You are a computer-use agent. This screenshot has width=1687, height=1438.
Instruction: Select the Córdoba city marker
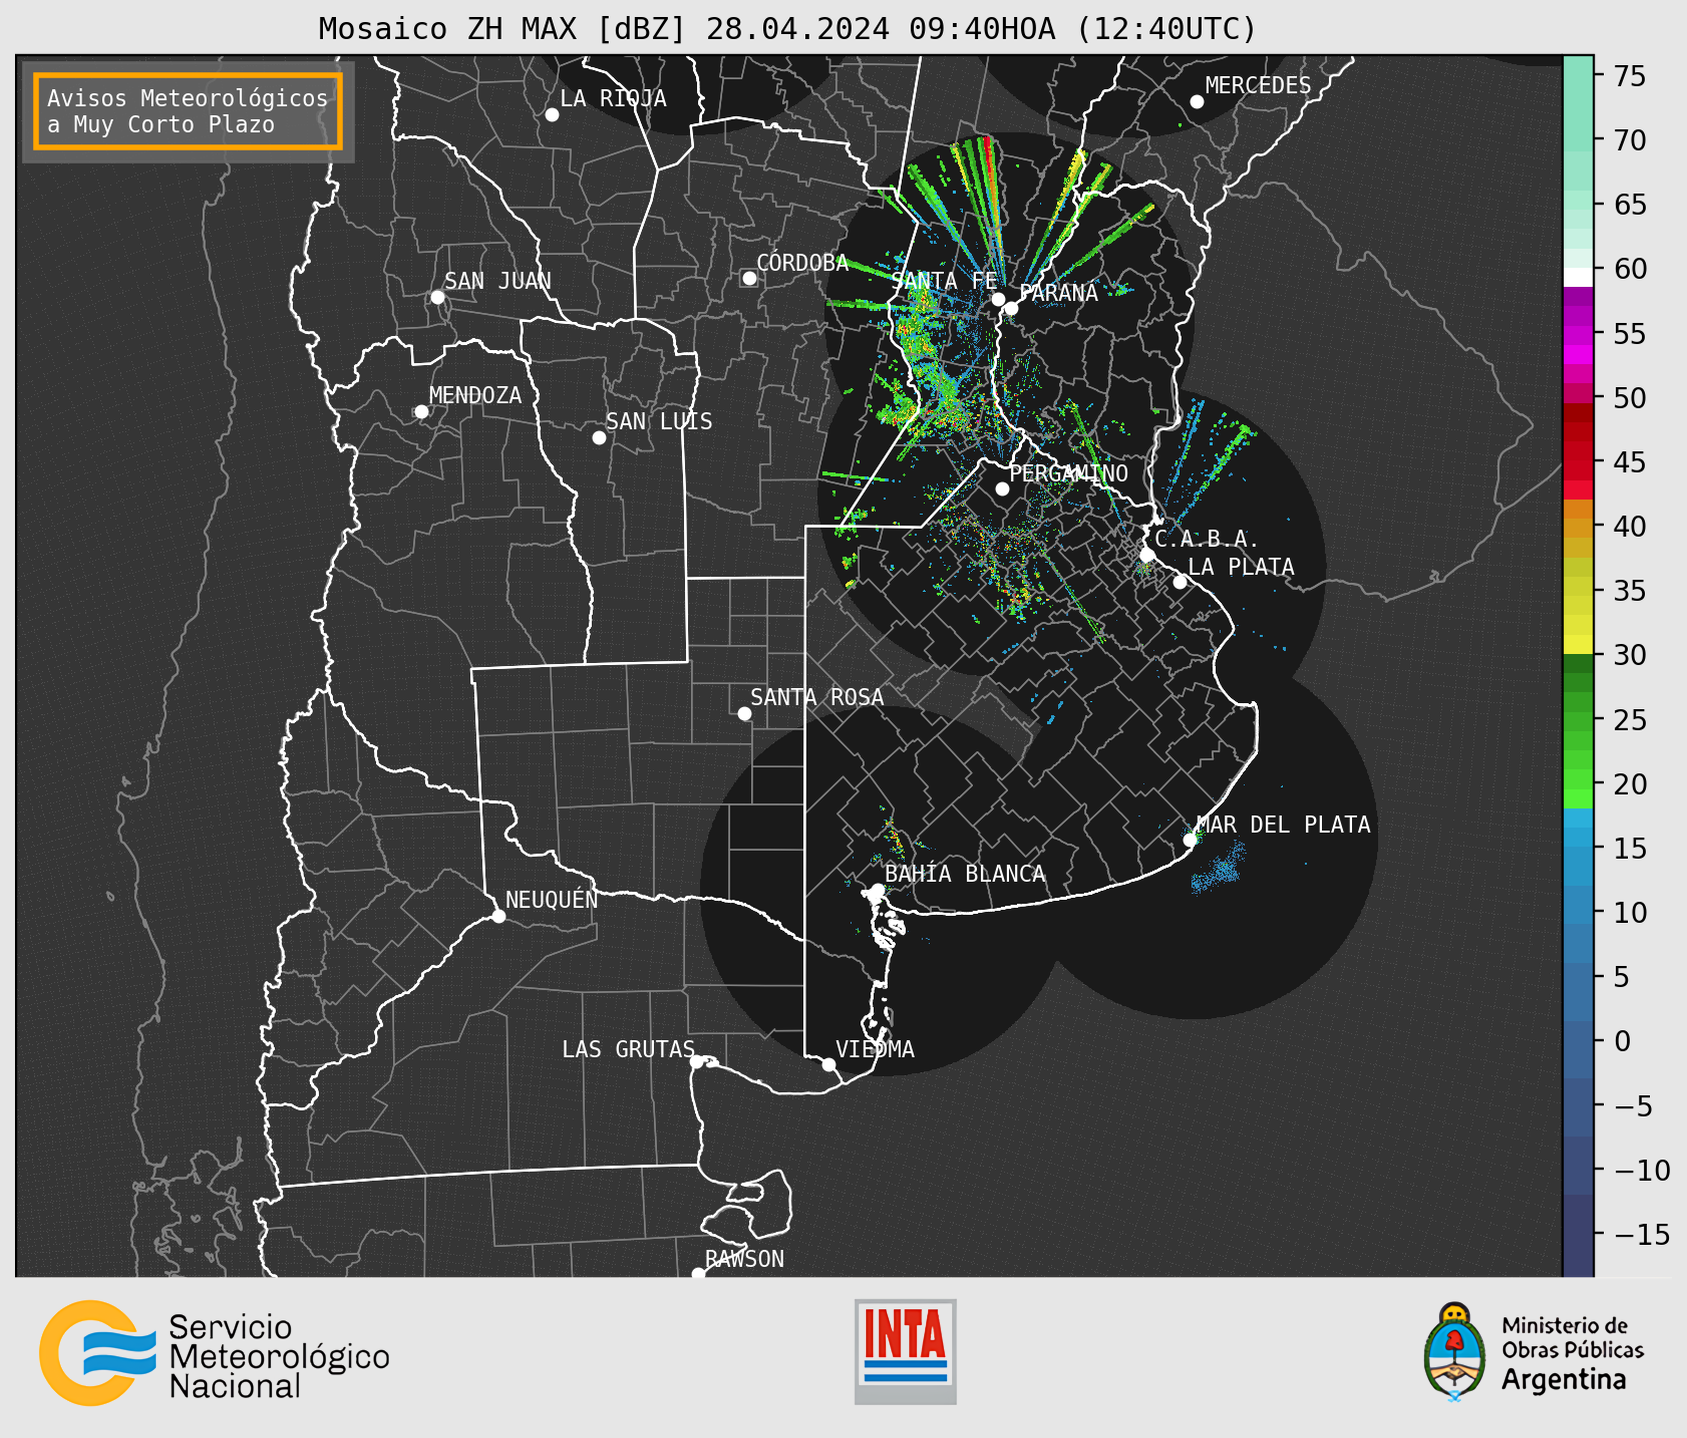click(x=749, y=278)
